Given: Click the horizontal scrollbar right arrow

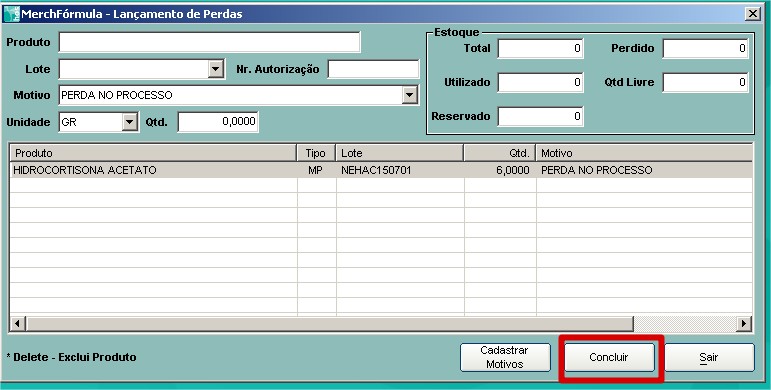Looking at the screenshot, I should point(744,324).
